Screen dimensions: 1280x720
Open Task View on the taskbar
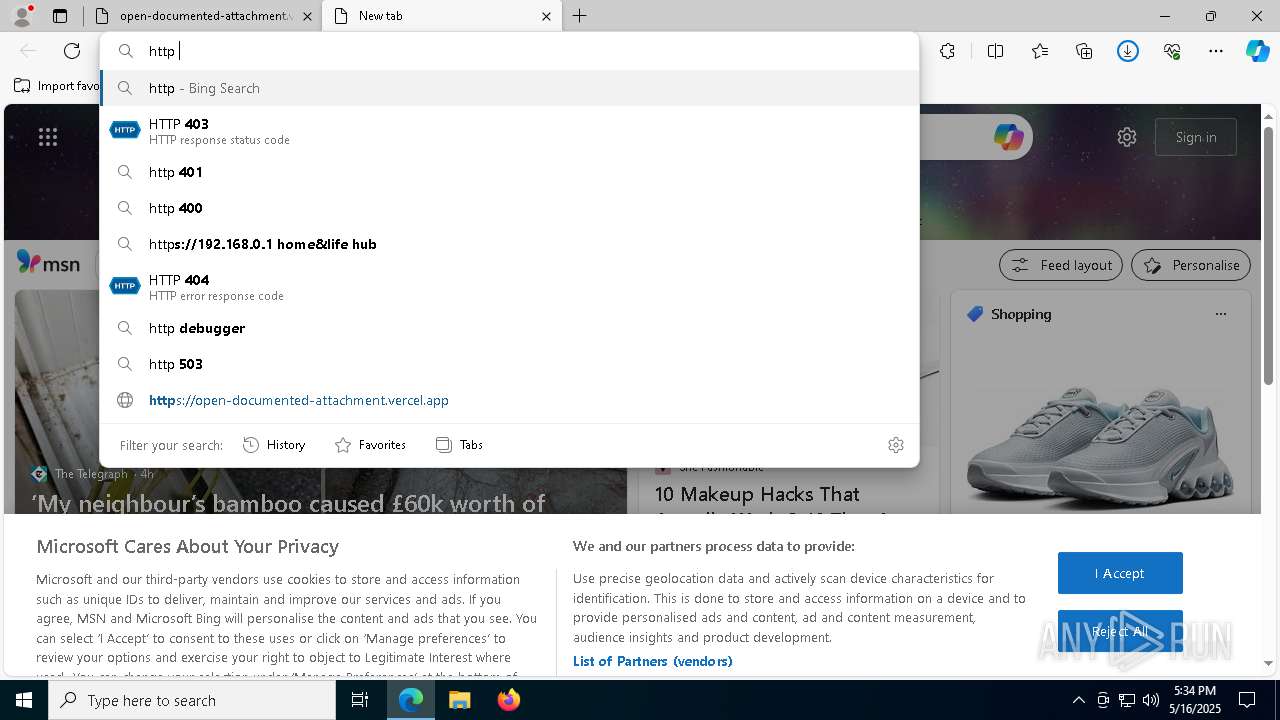(x=360, y=700)
